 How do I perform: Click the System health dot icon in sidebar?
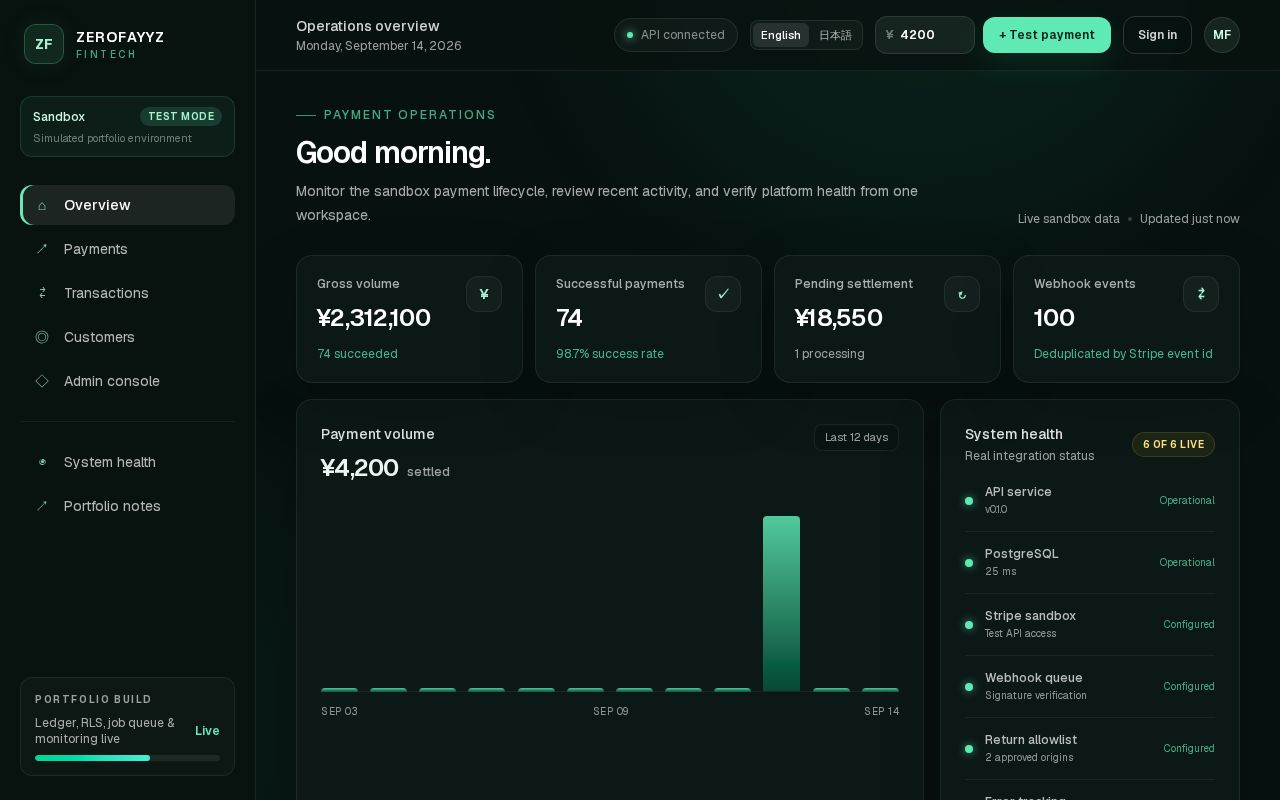tap(42, 462)
